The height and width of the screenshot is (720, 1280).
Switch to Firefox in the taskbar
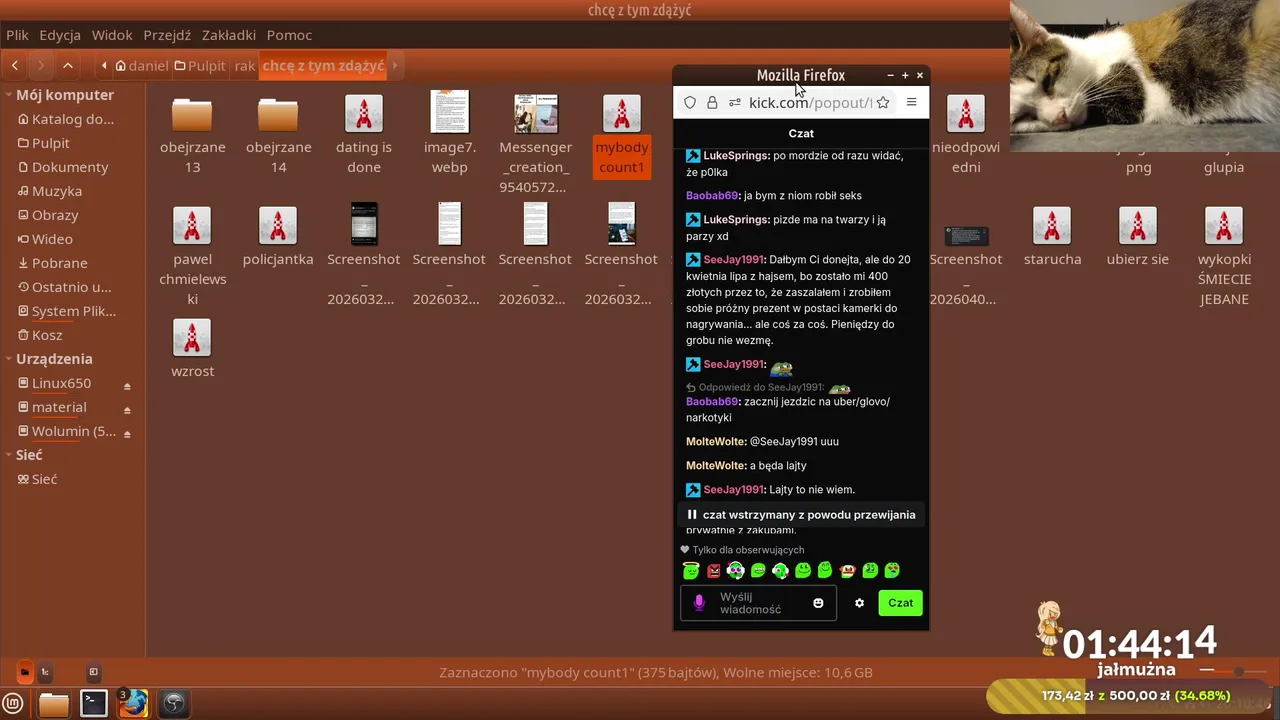point(133,704)
